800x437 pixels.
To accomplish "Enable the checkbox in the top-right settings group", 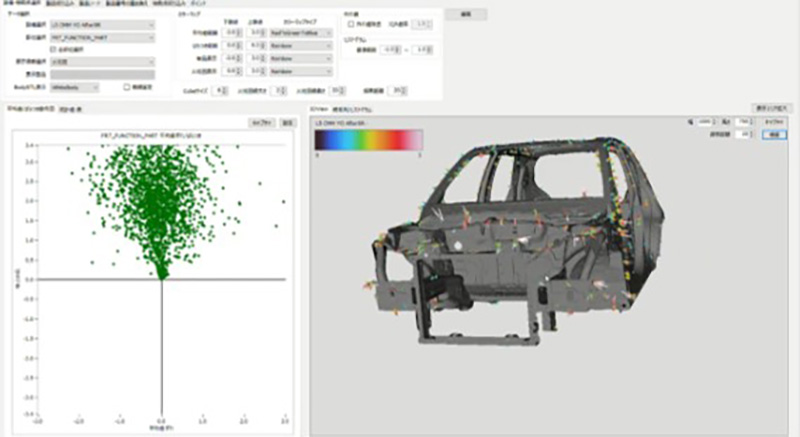I will click(348, 22).
